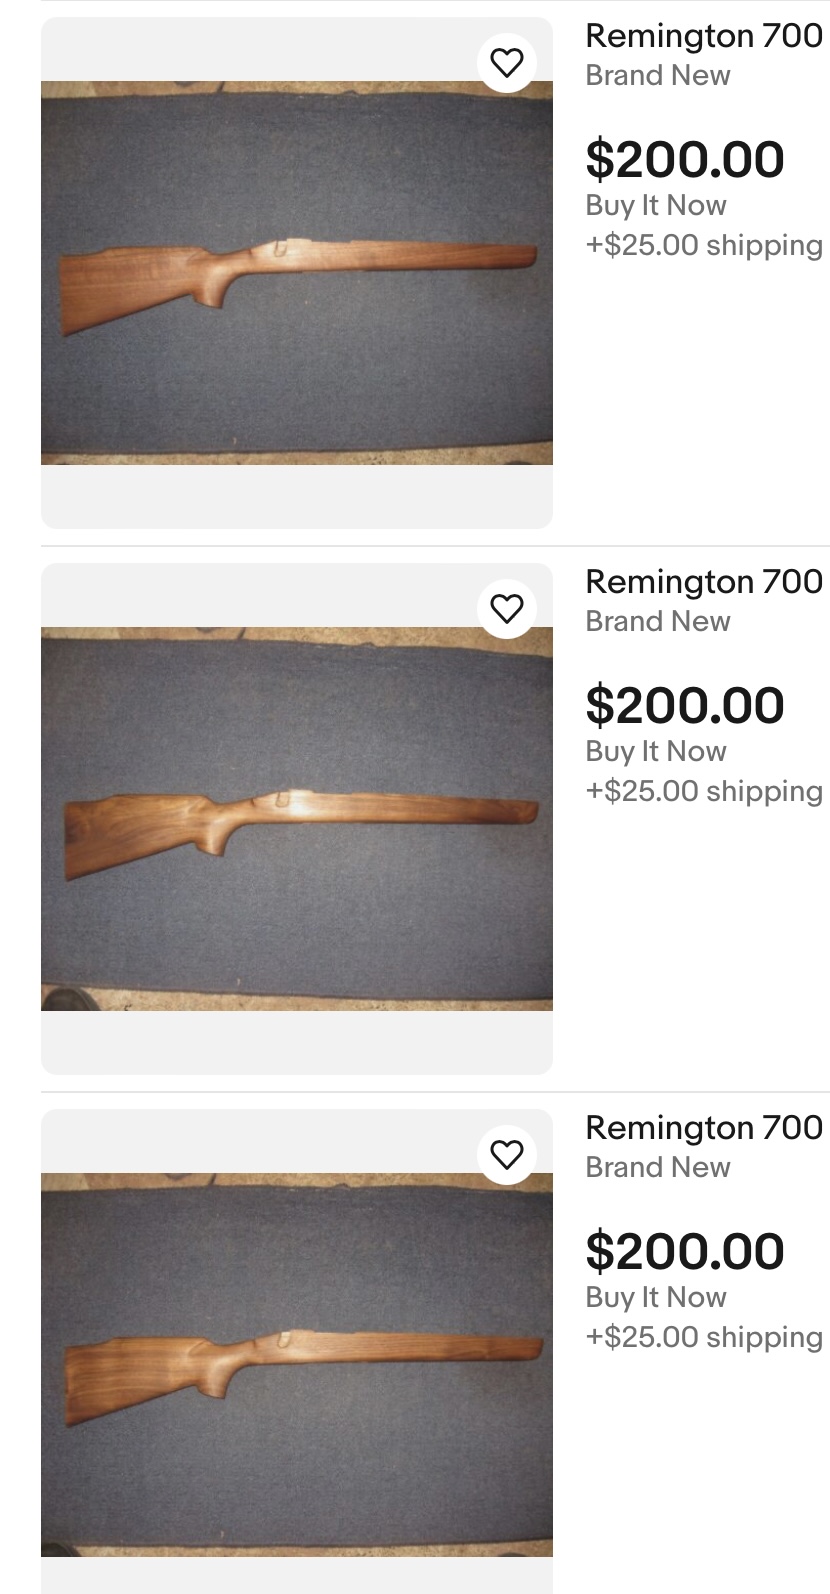Select the third listing's +$25.00 shipping text
The width and height of the screenshot is (830, 1594).
tap(704, 1337)
